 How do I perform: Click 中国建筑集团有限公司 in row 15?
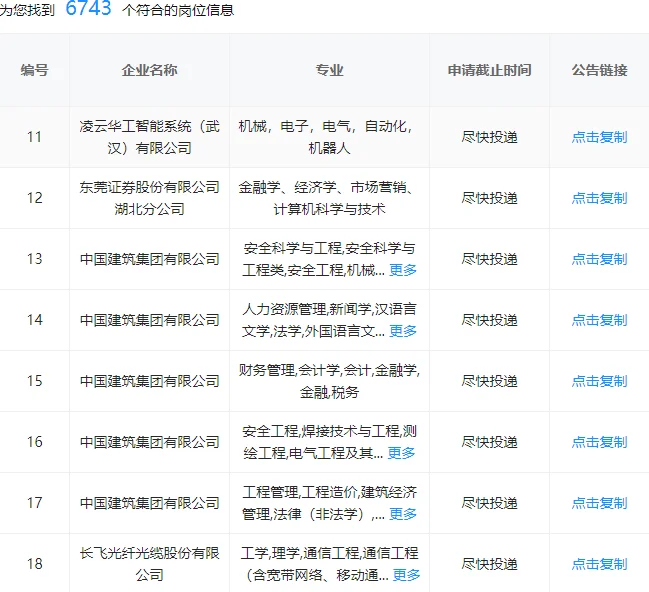click(149, 381)
